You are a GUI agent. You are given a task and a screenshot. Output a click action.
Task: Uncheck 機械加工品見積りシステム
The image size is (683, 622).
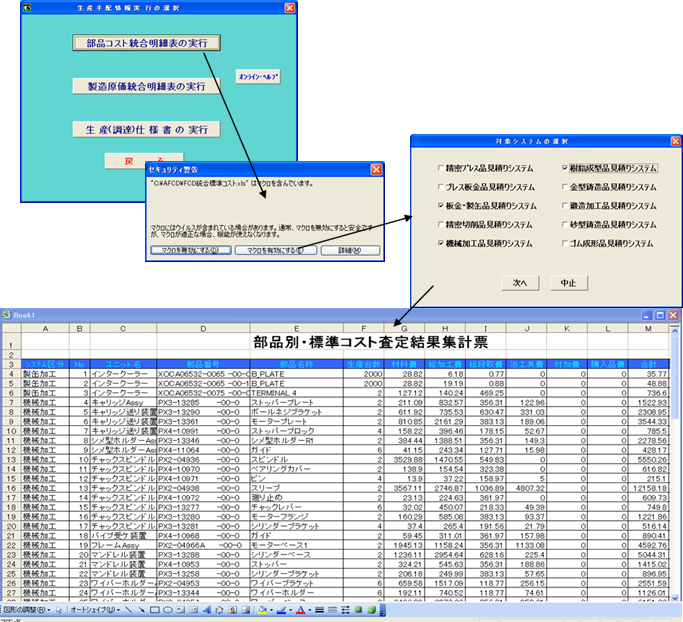[x=440, y=243]
